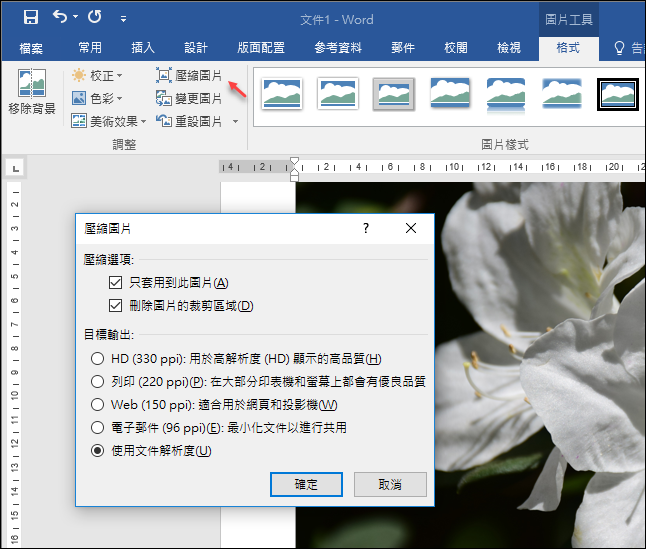Toggle 只套用到此圖片 checkbox
646x549 pixels.
coord(115,283)
